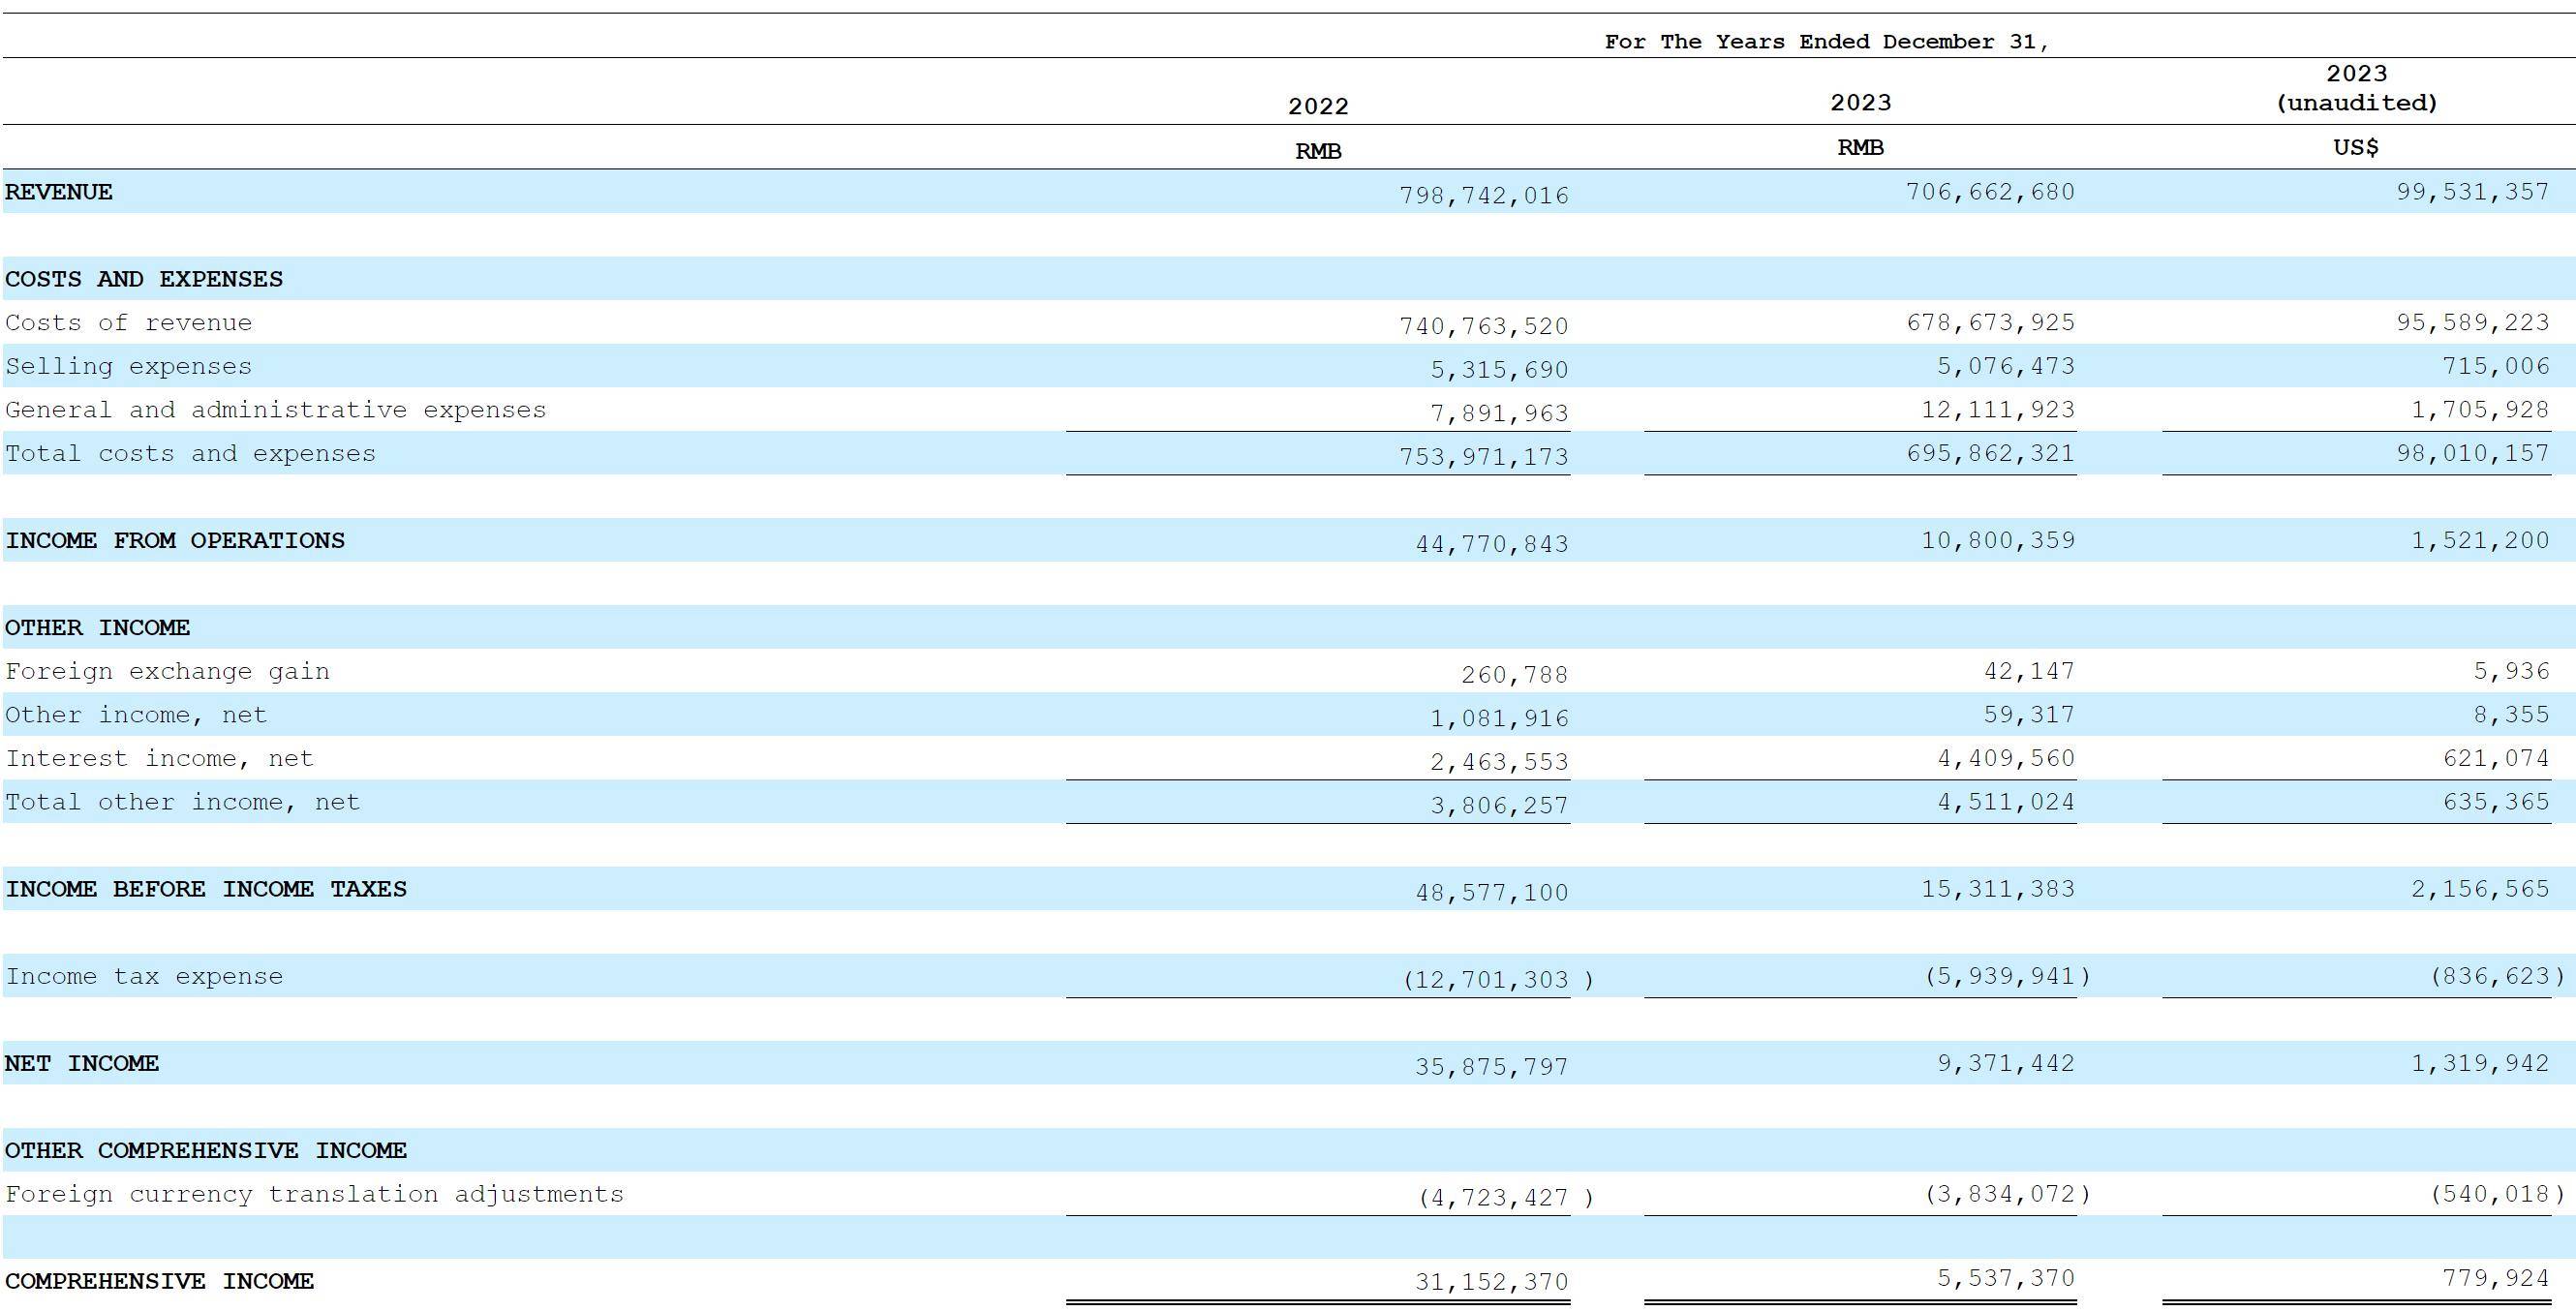Click Total other income, net label
The height and width of the screenshot is (1311, 2576).
pos(183,803)
